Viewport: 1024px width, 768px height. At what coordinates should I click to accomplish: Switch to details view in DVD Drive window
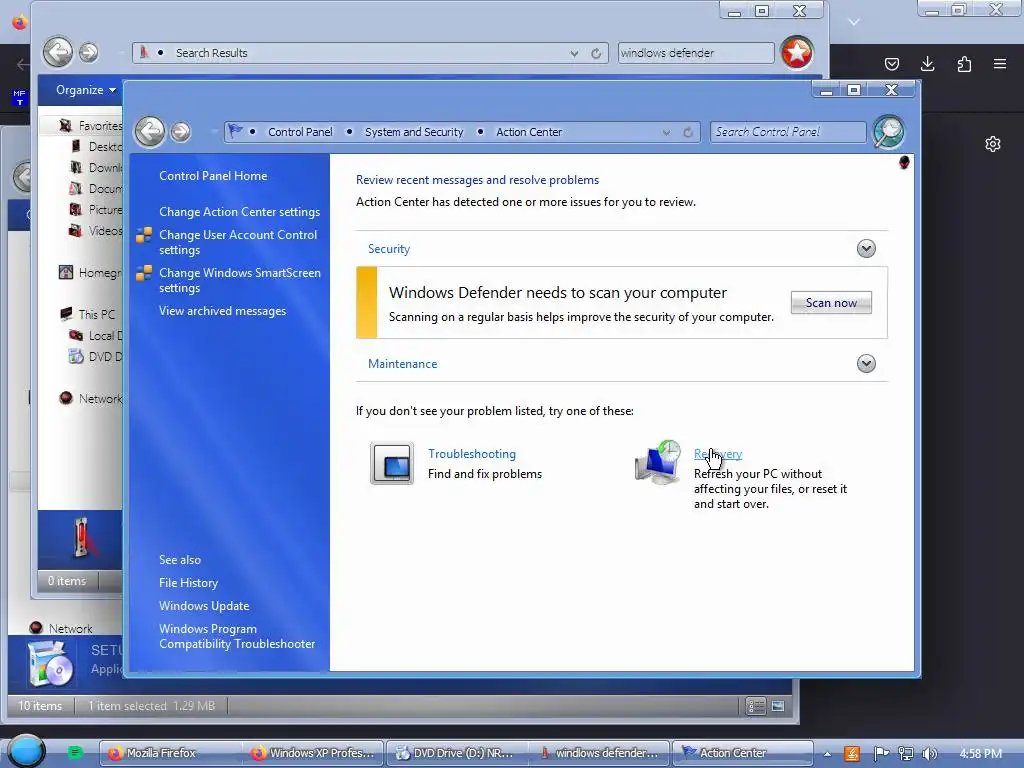(756, 706)
